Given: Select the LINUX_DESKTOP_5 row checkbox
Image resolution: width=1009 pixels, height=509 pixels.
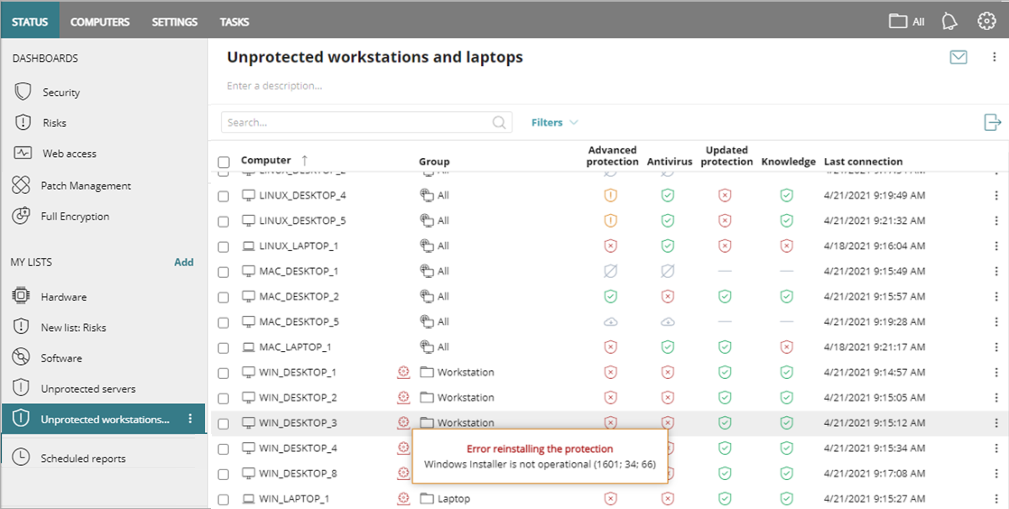Looking at the screenshot, I should [x=223, y=221].
